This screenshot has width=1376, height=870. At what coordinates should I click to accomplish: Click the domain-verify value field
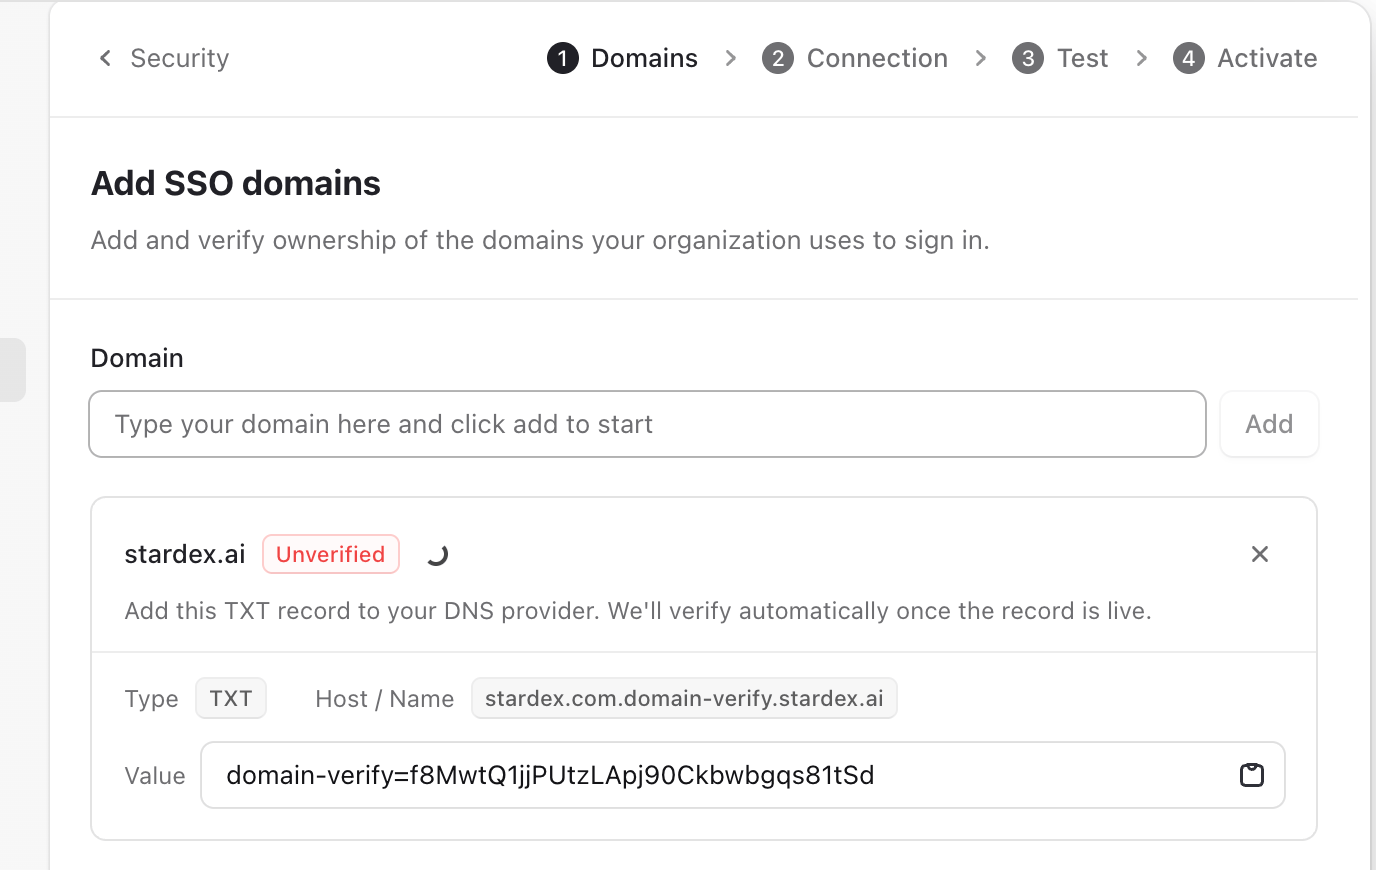pyautogui.click(x=743, y=775)
